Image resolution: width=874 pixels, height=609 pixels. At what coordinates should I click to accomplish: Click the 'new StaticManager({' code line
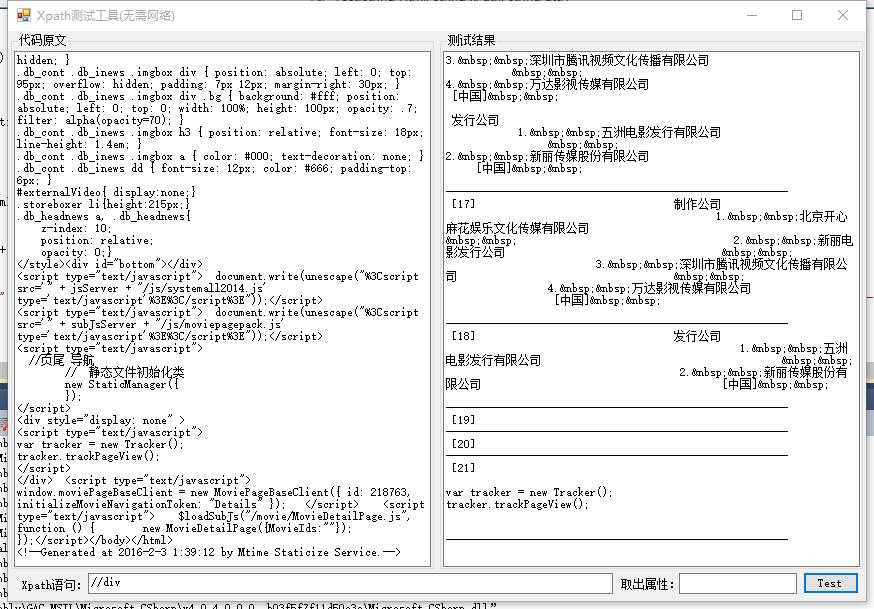(x=122, y=384)
